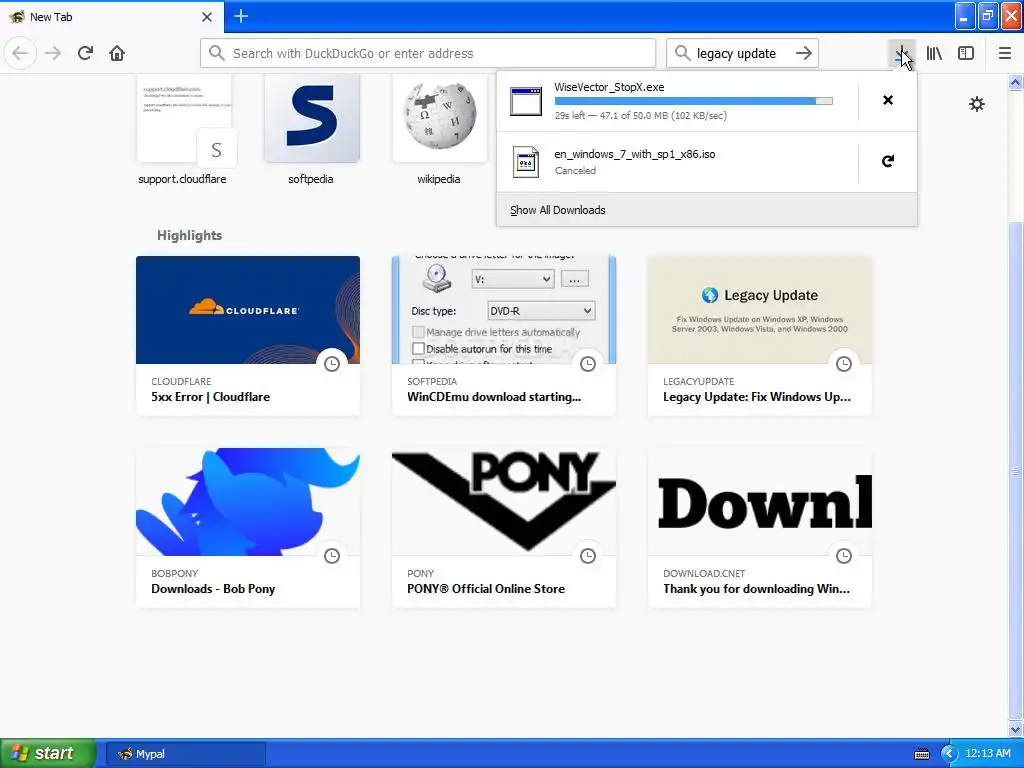1024x768 pixels.
Task: Open the support.cloudflare top site tile
Action: tap(182, 129)
